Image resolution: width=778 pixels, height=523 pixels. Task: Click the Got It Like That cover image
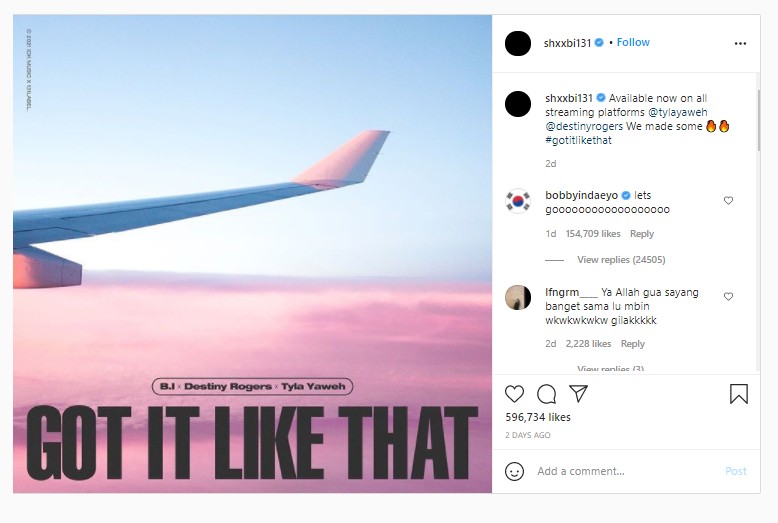[x=252, y=254]
